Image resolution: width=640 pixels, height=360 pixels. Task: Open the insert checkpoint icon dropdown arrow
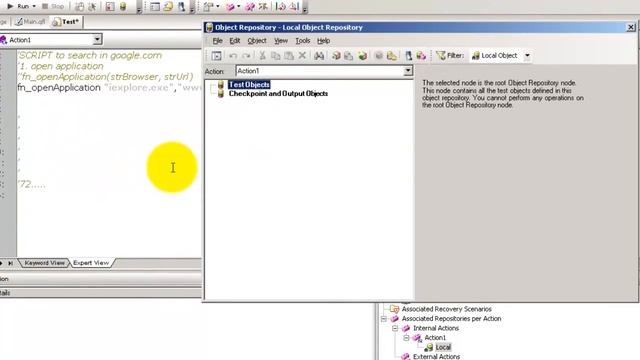tap(218, 7)
